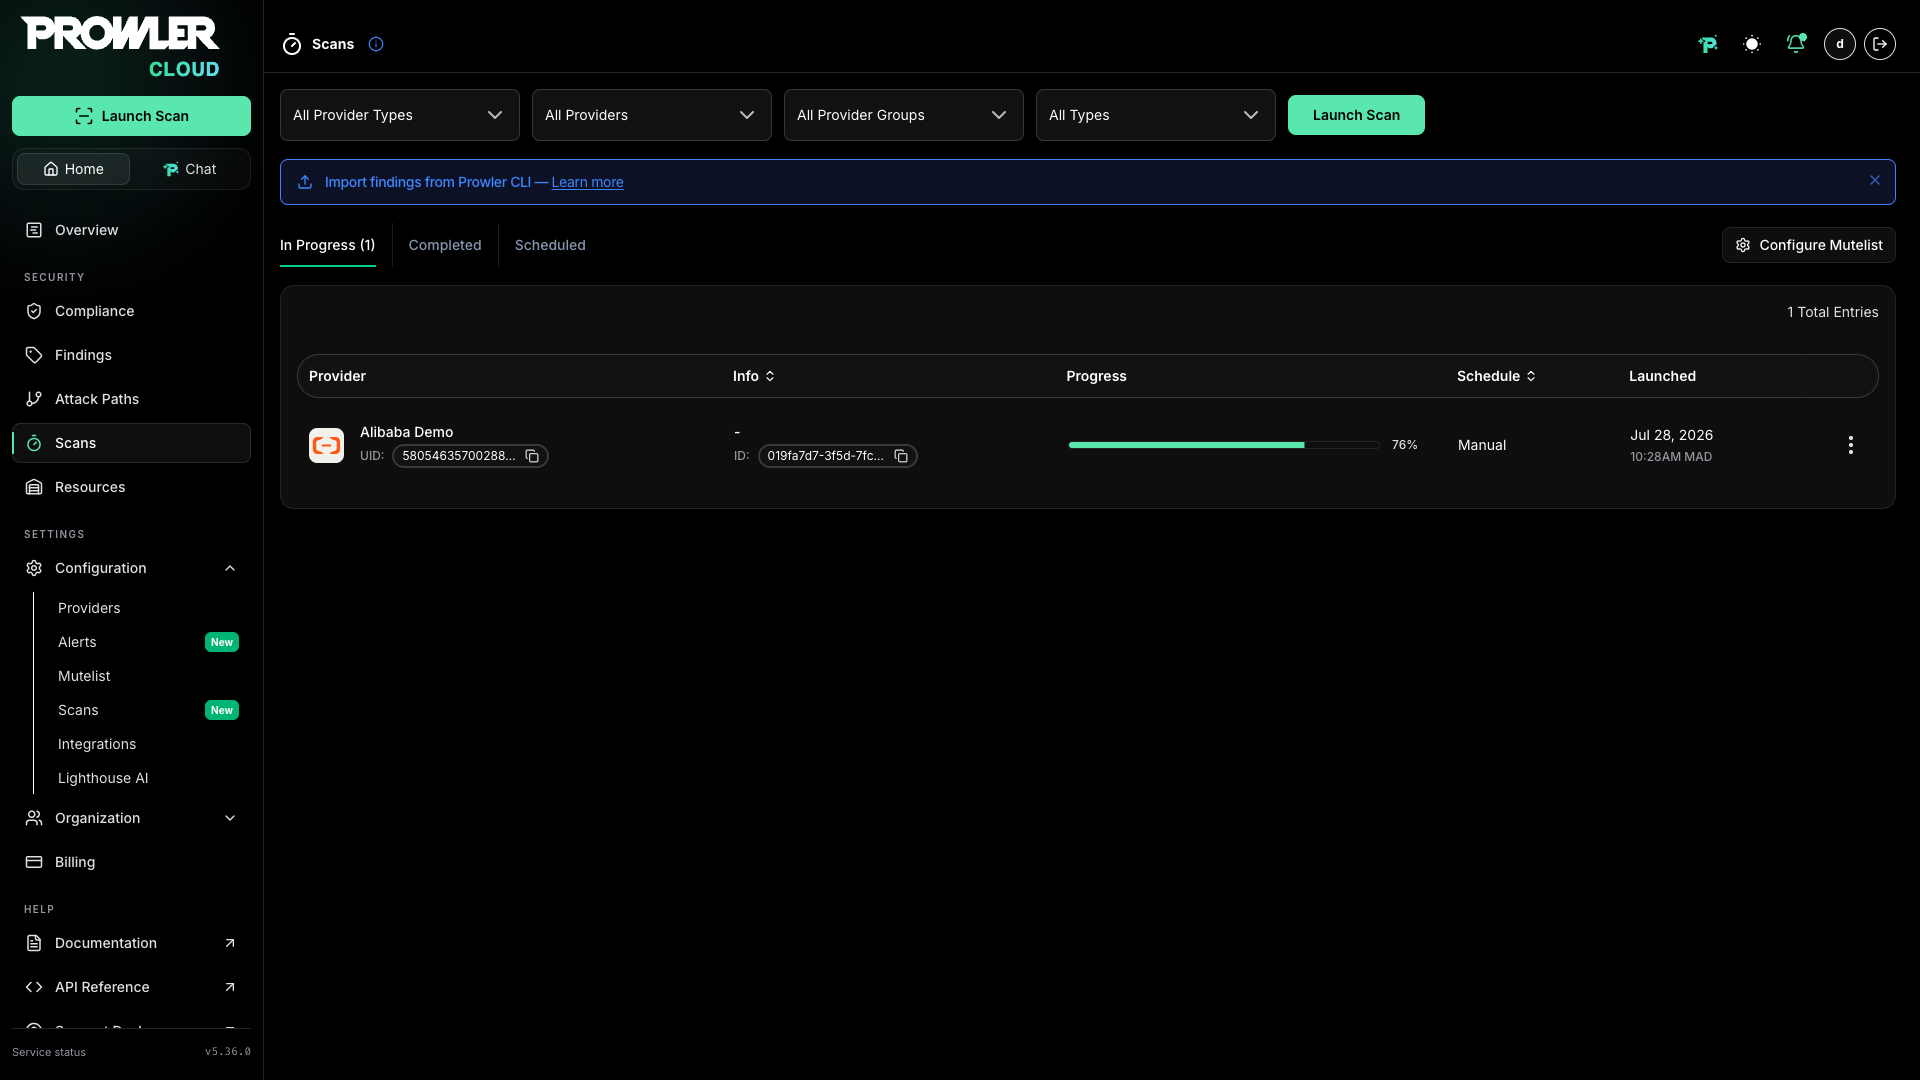The height and width of the screenshot is (1080, 1920).
Task: Click the 76% progress value
Action: click(x=1404, y=445)
